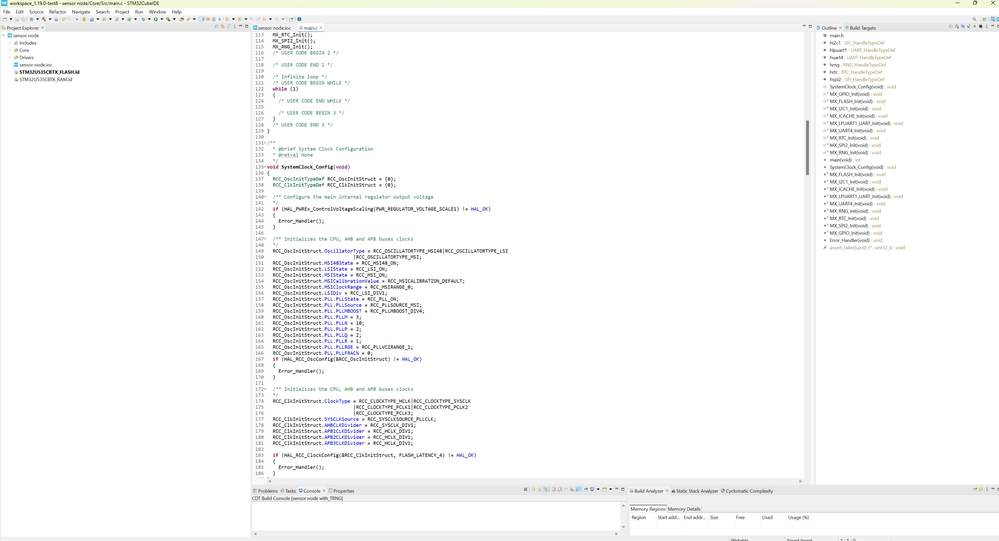Switch to the Static Stack Analyzer tab

click(696, 491)
